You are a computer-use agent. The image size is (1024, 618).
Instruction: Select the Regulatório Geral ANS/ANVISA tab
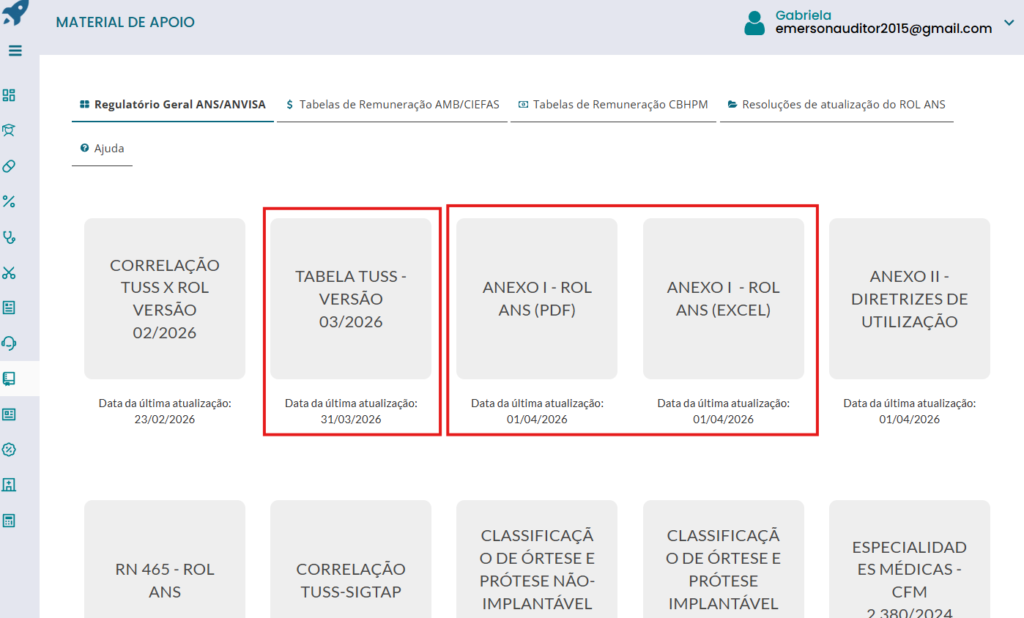click(172, 105)
